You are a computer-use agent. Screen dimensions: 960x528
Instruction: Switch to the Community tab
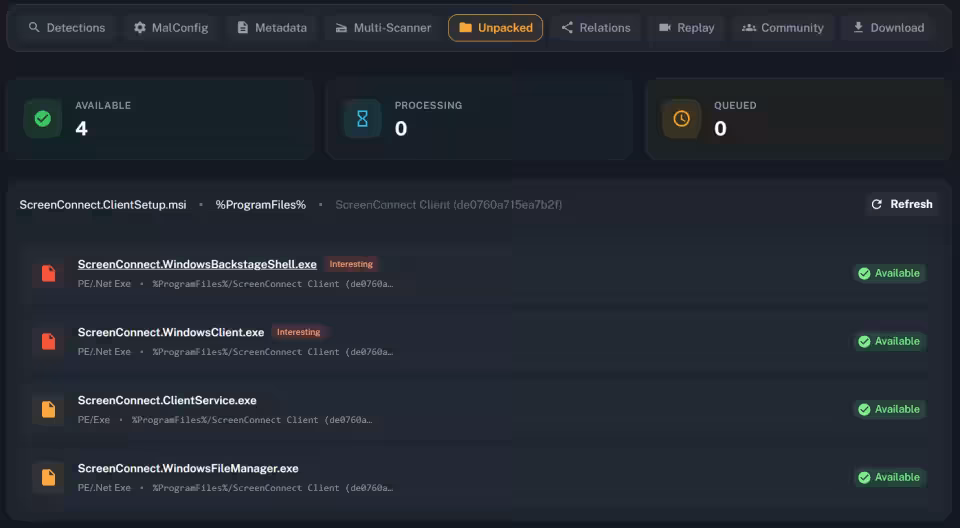782,28
